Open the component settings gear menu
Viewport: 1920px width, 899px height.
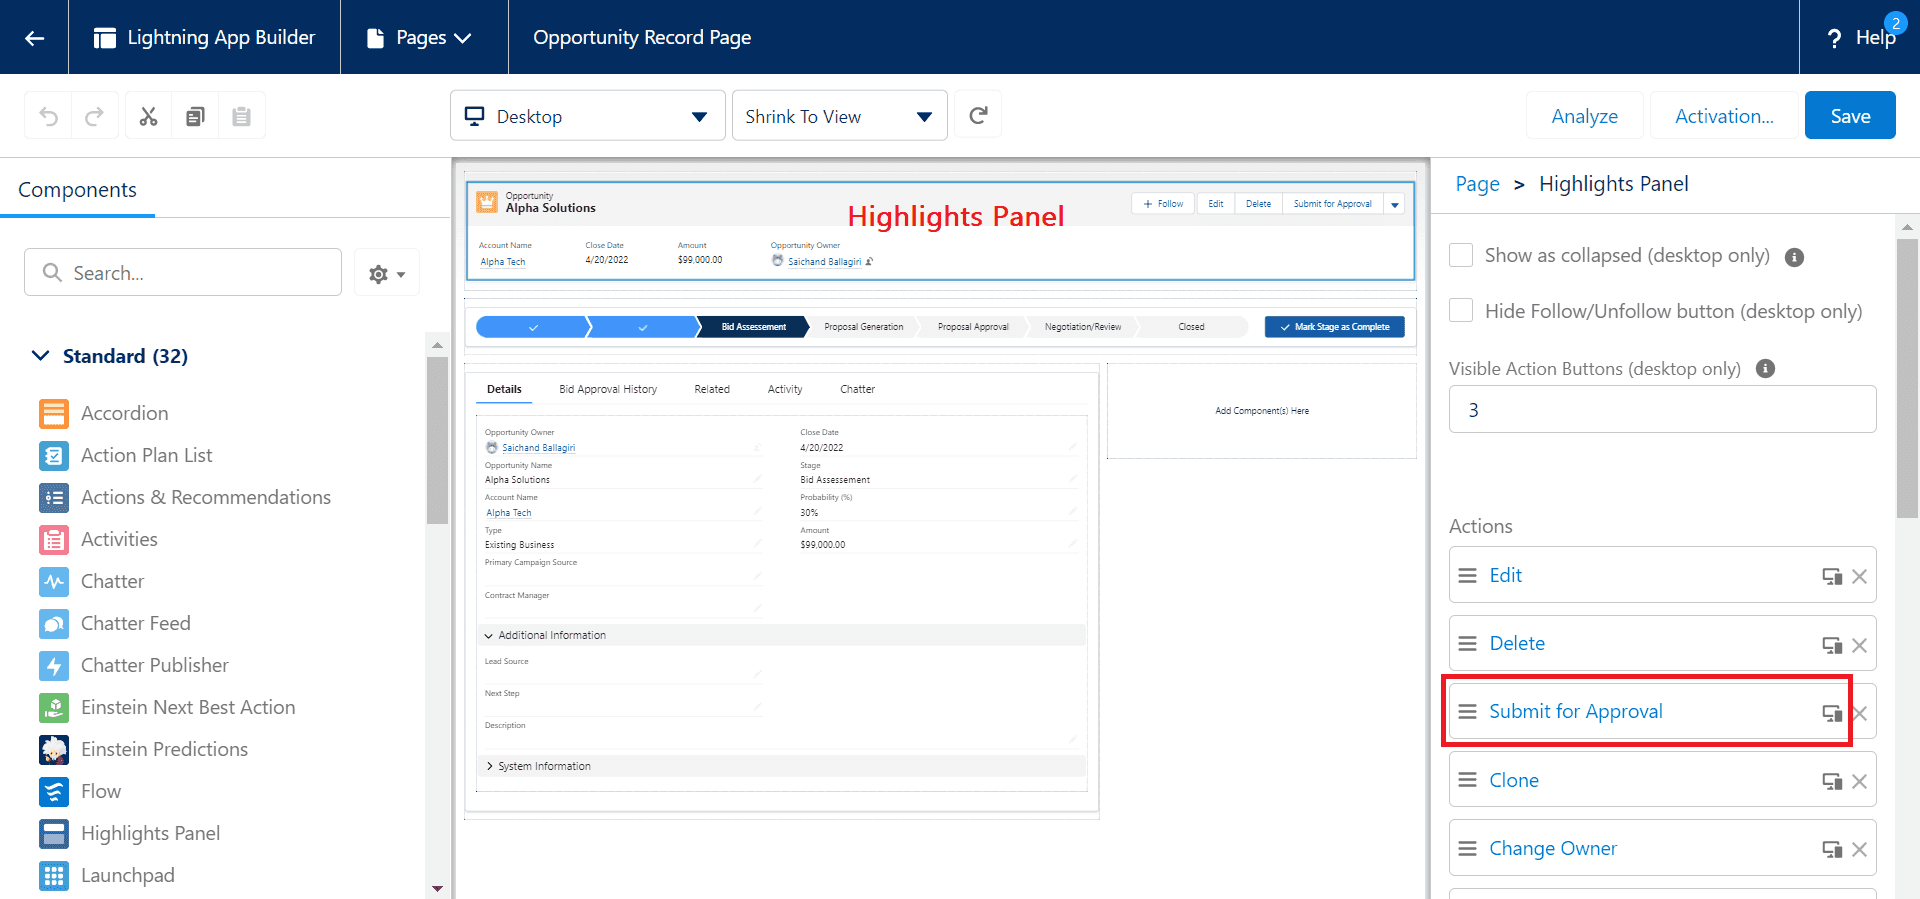(387, 273)
